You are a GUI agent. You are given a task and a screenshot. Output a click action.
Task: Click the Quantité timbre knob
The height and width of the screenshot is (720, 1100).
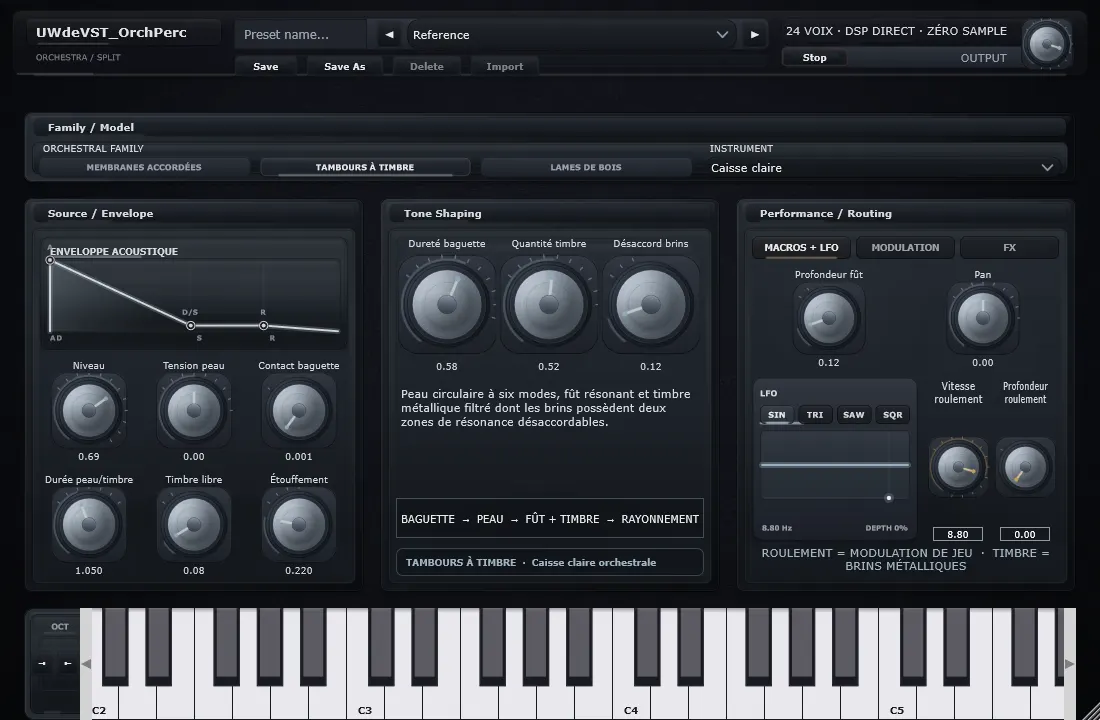[549, 304]
